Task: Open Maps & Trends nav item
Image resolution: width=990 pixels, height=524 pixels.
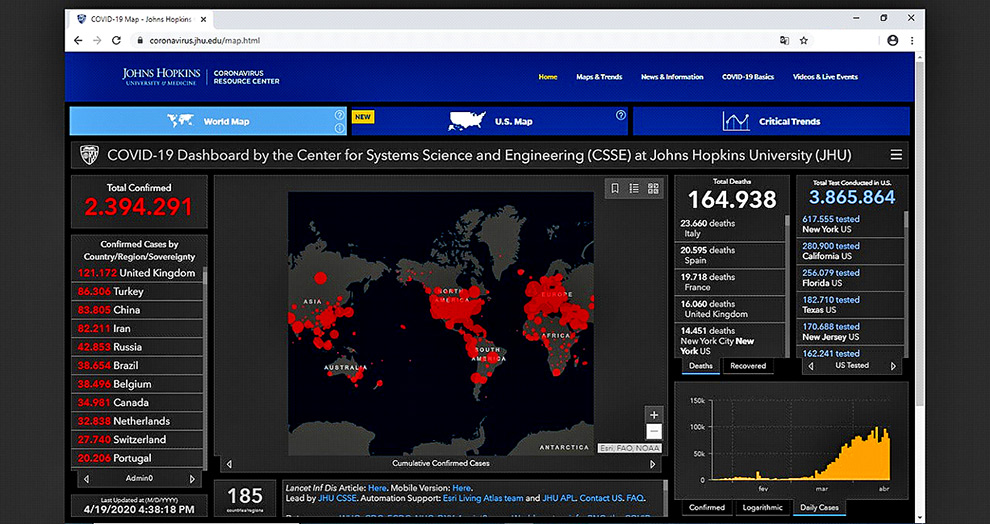Action: tap(599, 77)
